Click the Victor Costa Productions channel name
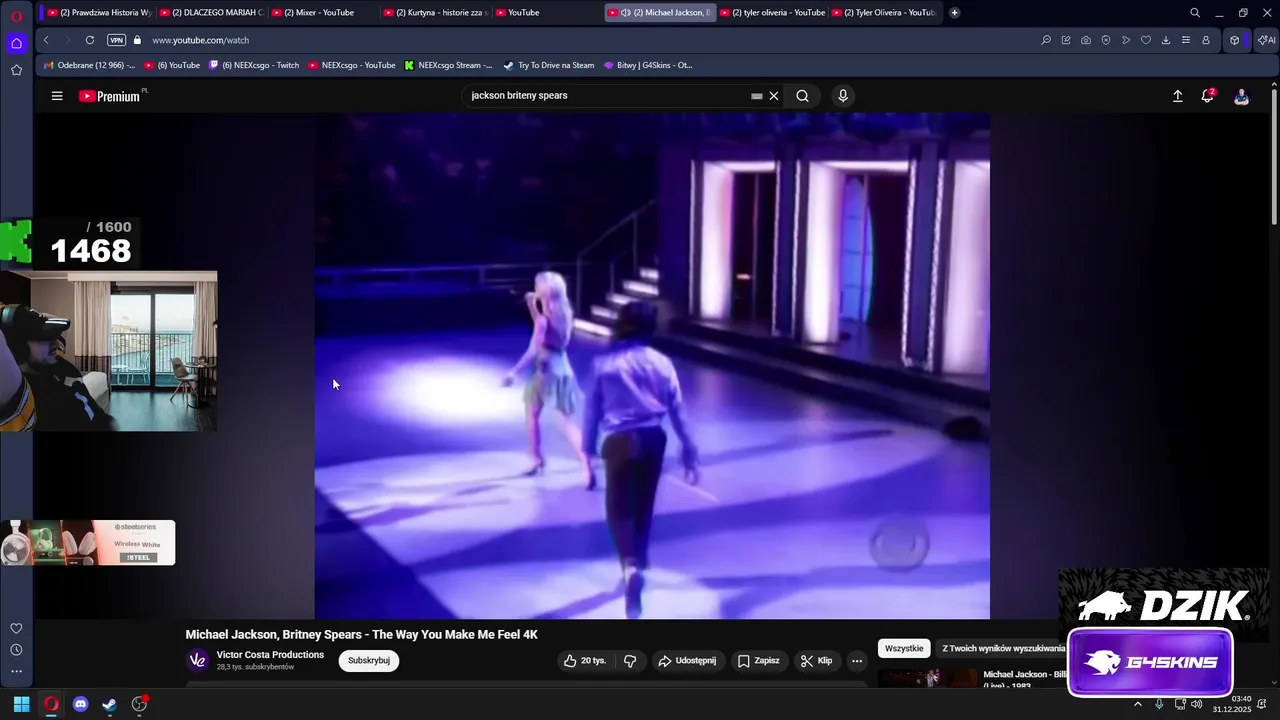The height and width of the screenshot is (720, 1280). tap(270, 655)
